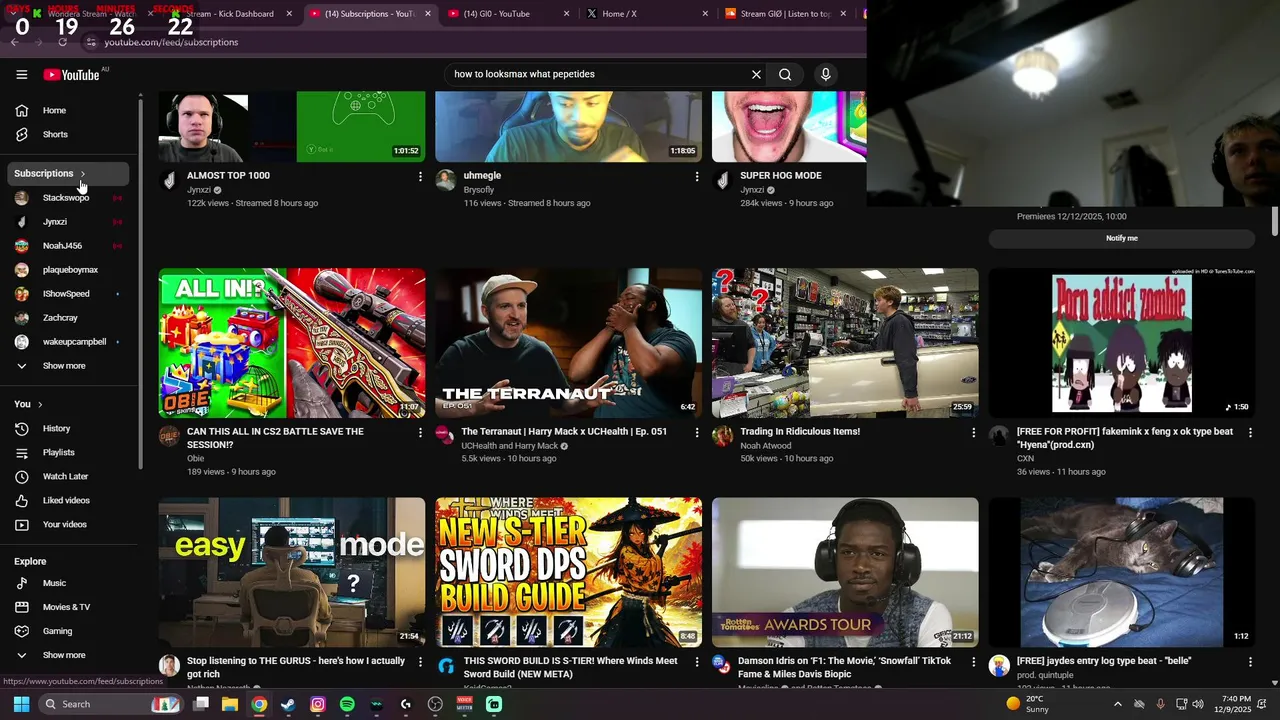Screen dimensions: 1280x720
Task: Open Spotify from the taskbar
Action: 347,704
